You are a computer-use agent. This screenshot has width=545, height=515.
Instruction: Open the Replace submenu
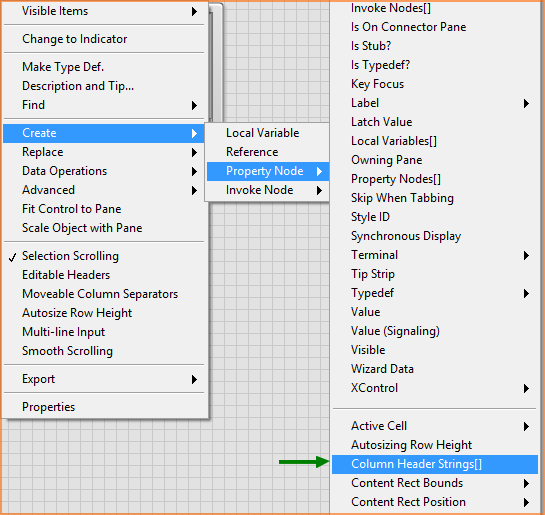point(104,152)
